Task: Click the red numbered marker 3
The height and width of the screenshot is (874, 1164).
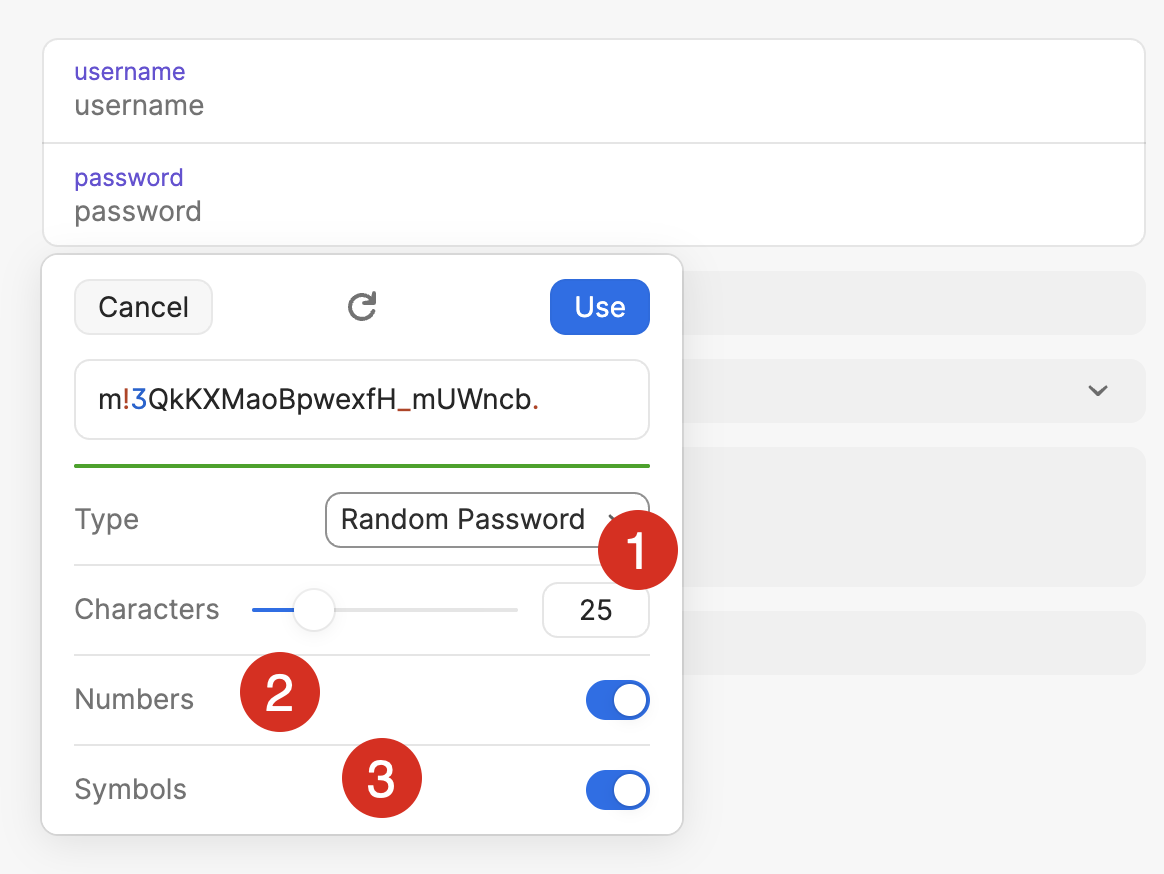Action: pyautogui.click(x=382, y=778)
